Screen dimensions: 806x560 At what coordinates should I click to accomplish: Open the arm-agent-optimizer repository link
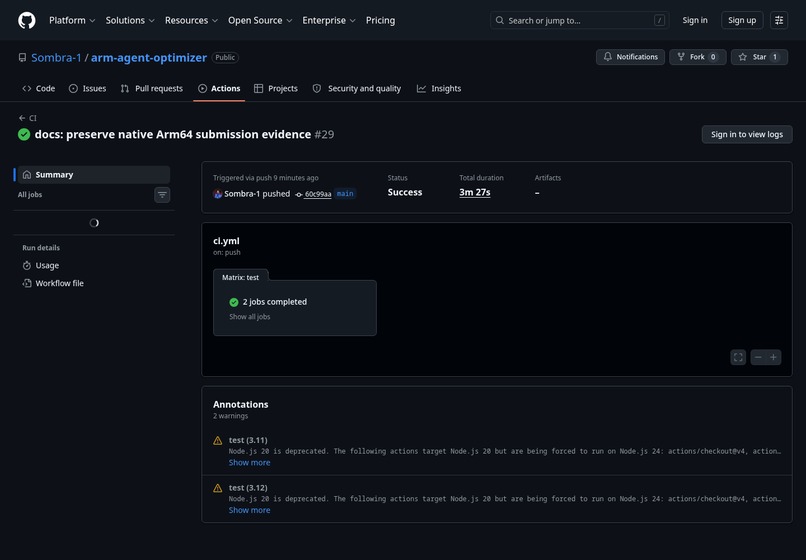click(x=149, y=58)
